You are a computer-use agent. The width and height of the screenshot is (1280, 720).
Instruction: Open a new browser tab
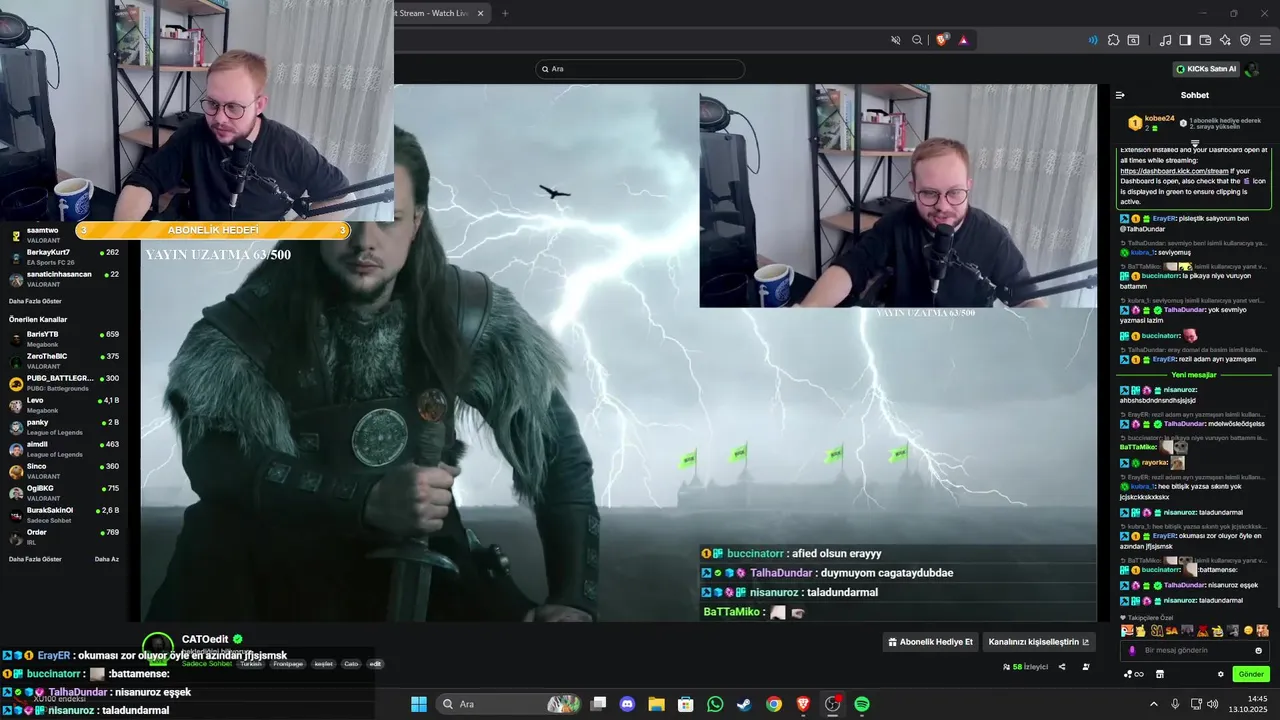(505, 13)
